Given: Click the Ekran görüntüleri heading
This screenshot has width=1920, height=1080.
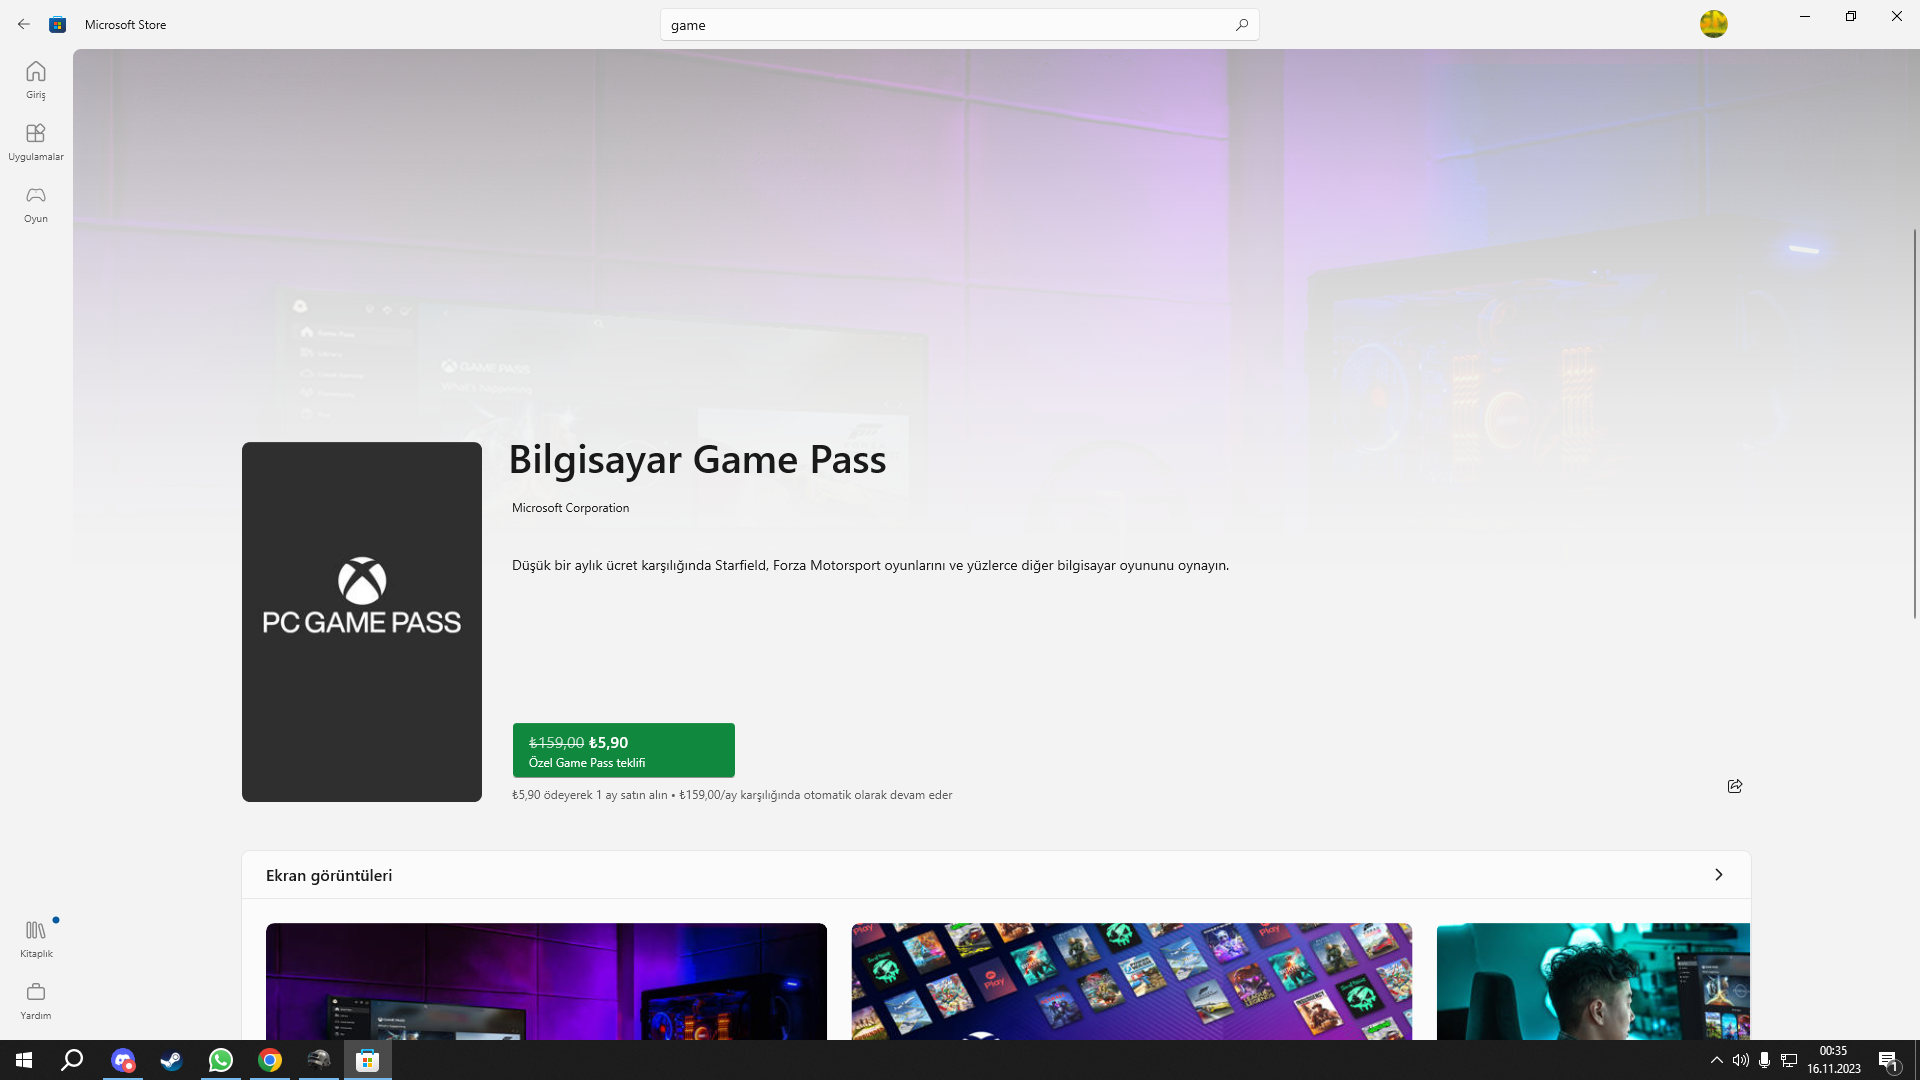Looking at the screenshot, I should pyautogui.click(x=329, y=875).
